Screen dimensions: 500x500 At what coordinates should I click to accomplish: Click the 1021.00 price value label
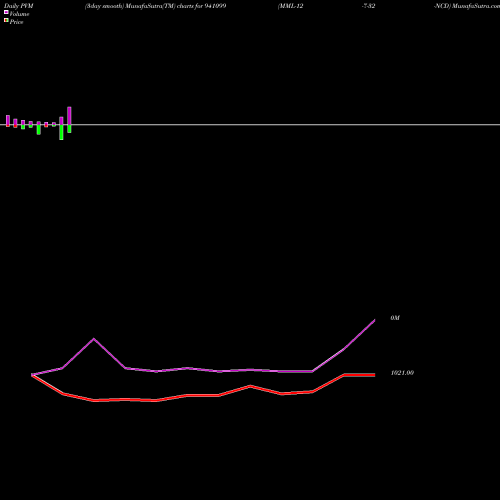402,373
